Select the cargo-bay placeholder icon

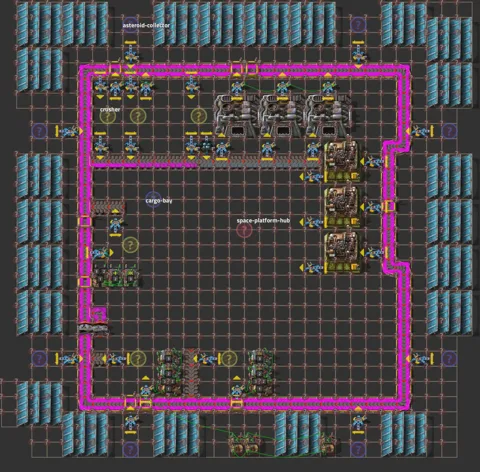(153, 200)
